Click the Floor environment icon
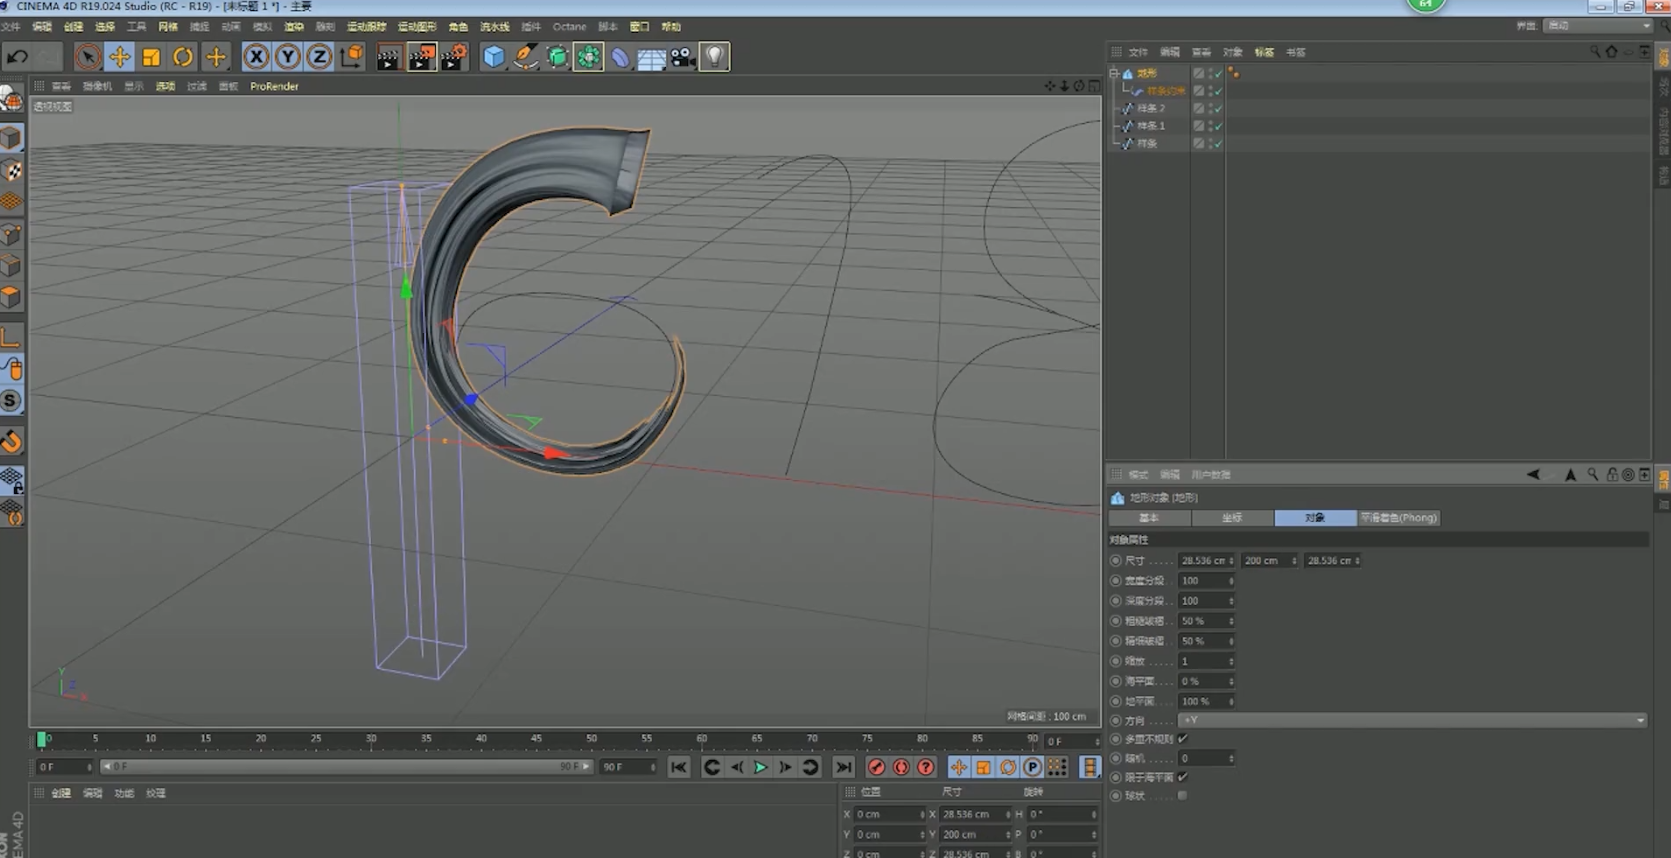 point(652,57)
